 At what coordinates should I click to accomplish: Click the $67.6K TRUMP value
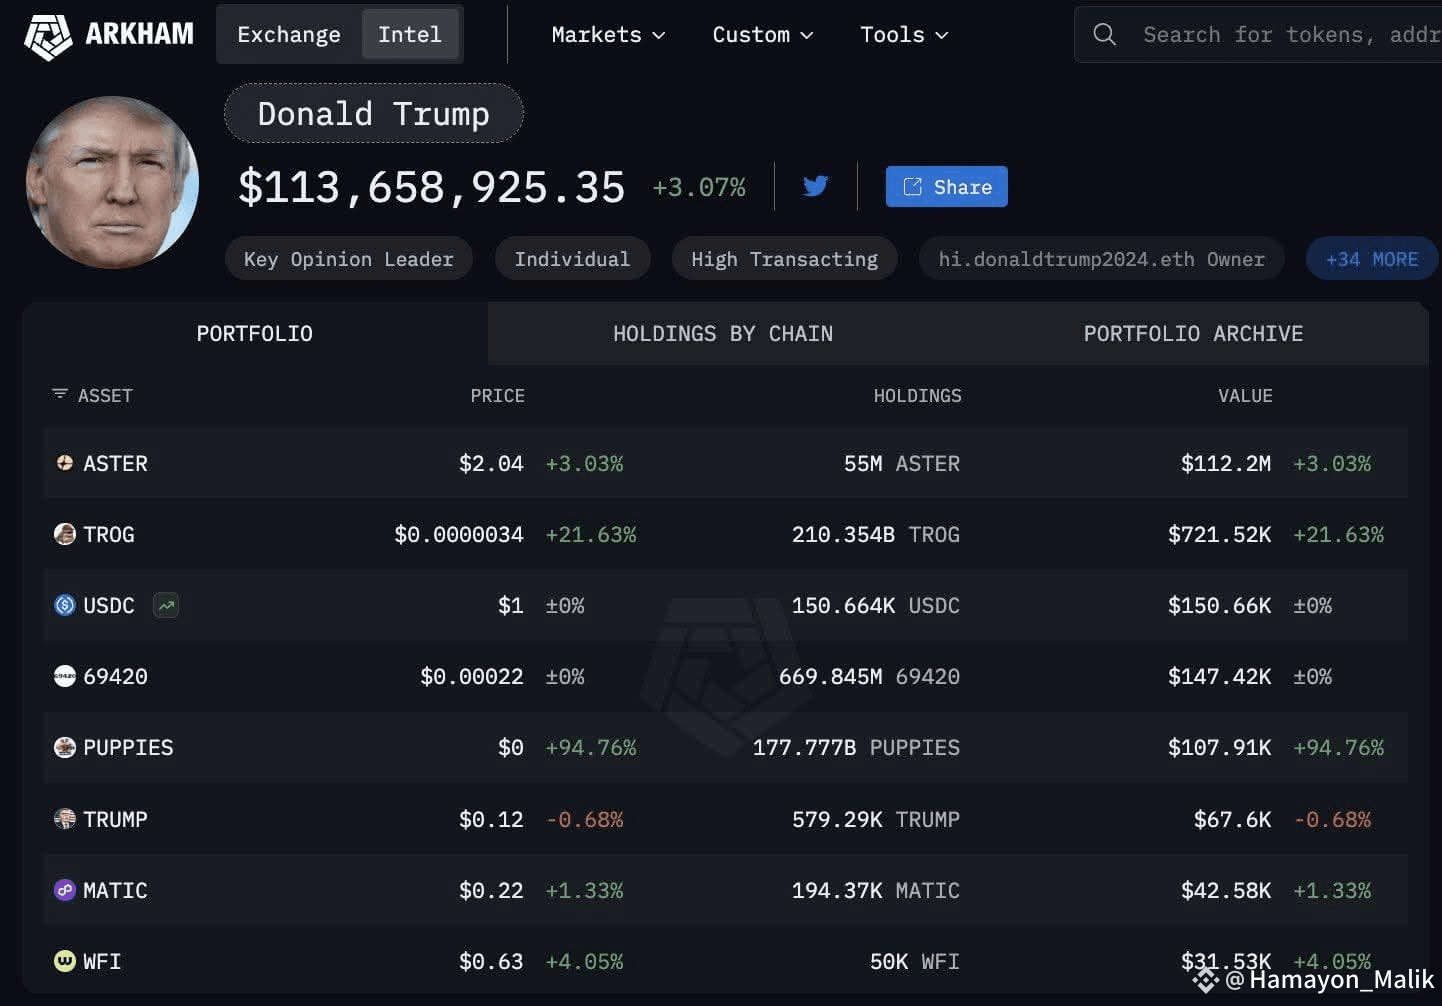coord(1233,819)
